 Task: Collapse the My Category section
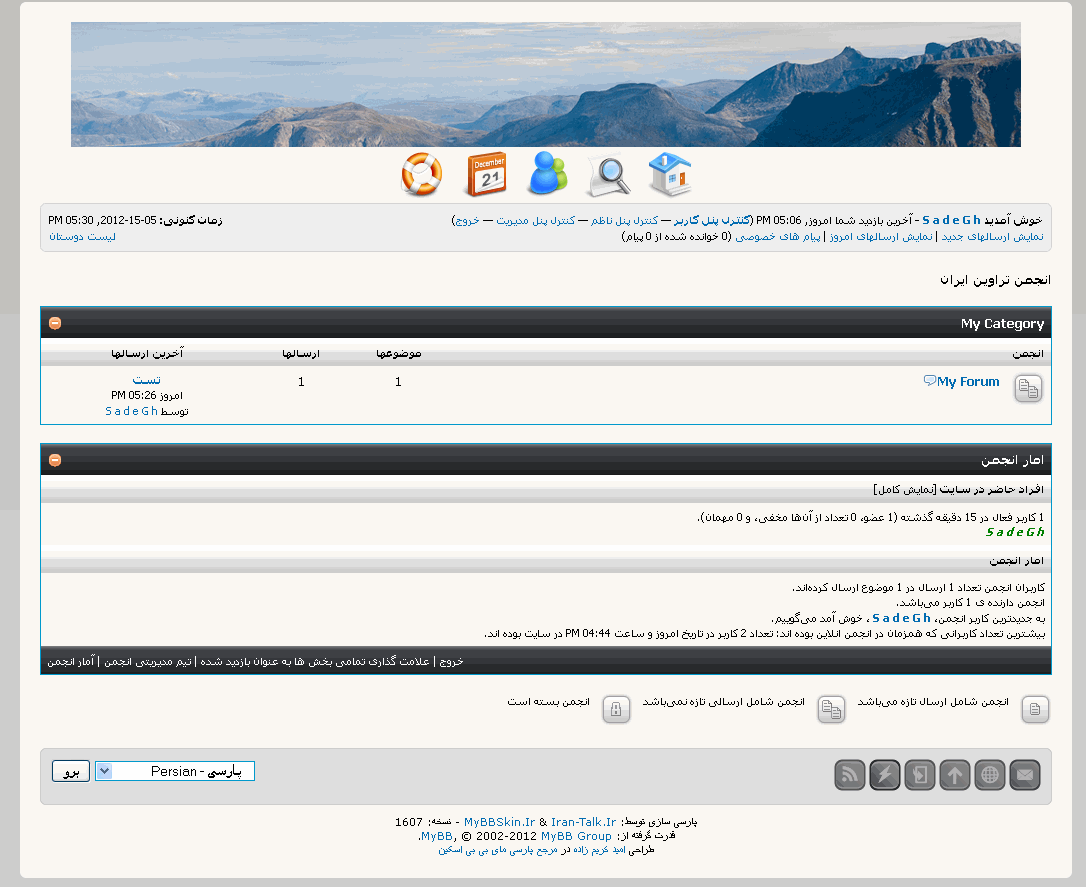[x=55, y=323]
